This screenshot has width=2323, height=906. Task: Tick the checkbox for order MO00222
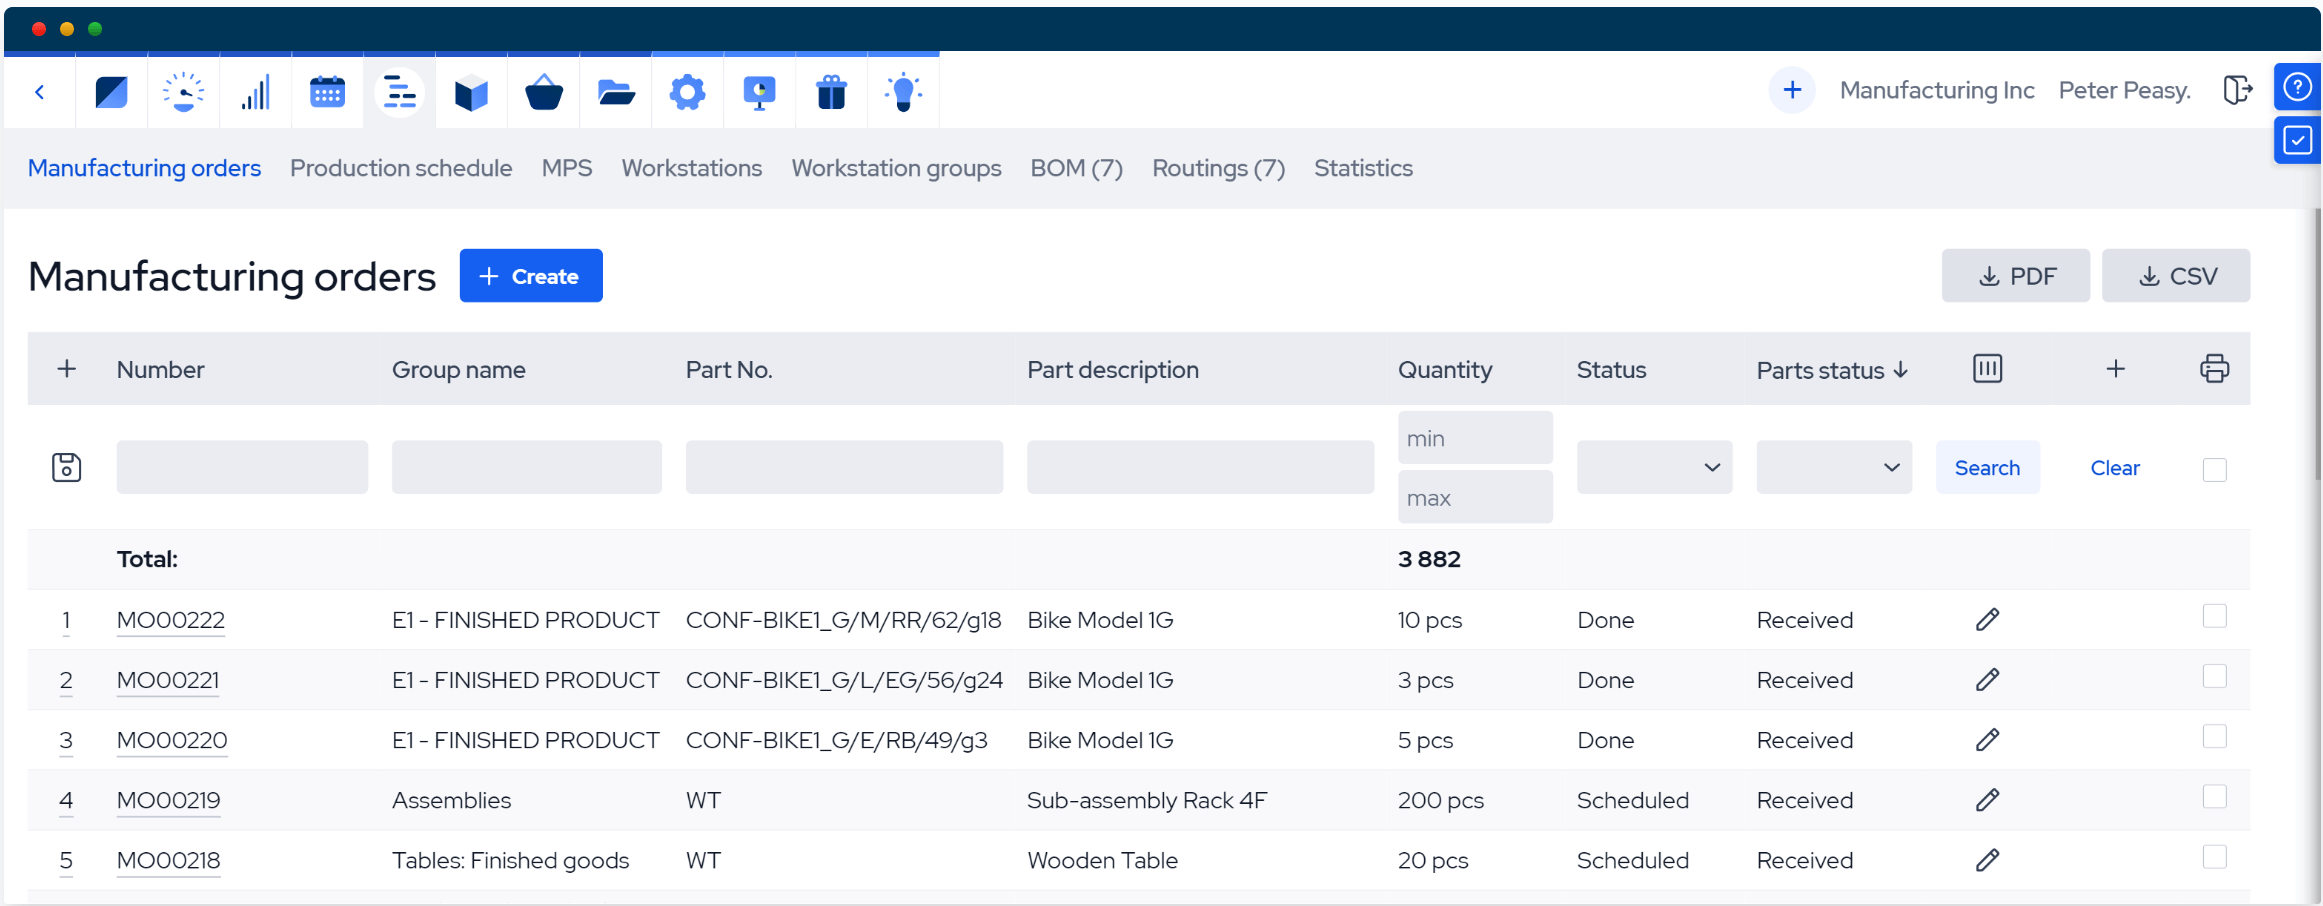pos(2214,616)
